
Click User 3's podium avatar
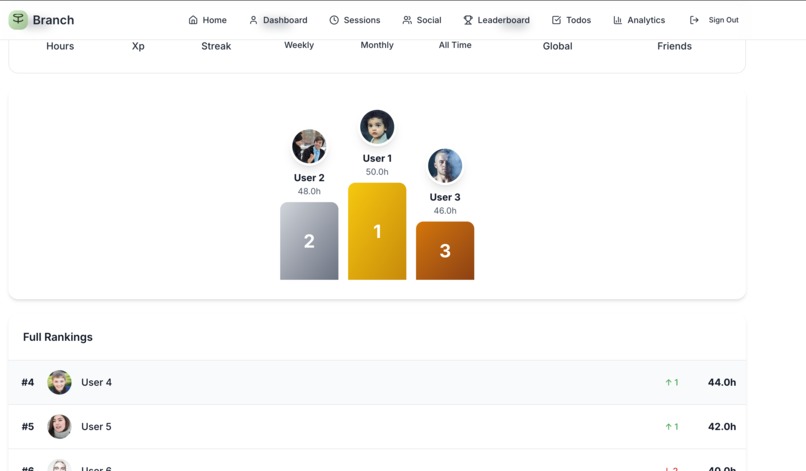445,166
